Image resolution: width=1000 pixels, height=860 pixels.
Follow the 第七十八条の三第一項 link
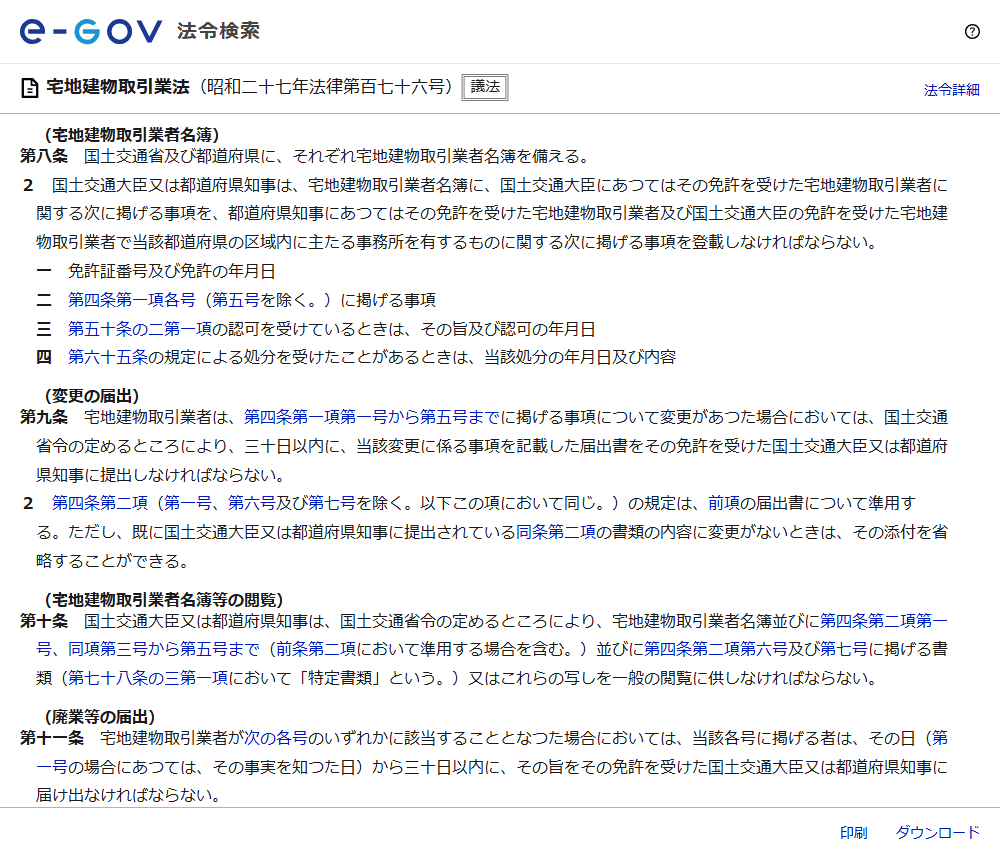coord(148,678)
